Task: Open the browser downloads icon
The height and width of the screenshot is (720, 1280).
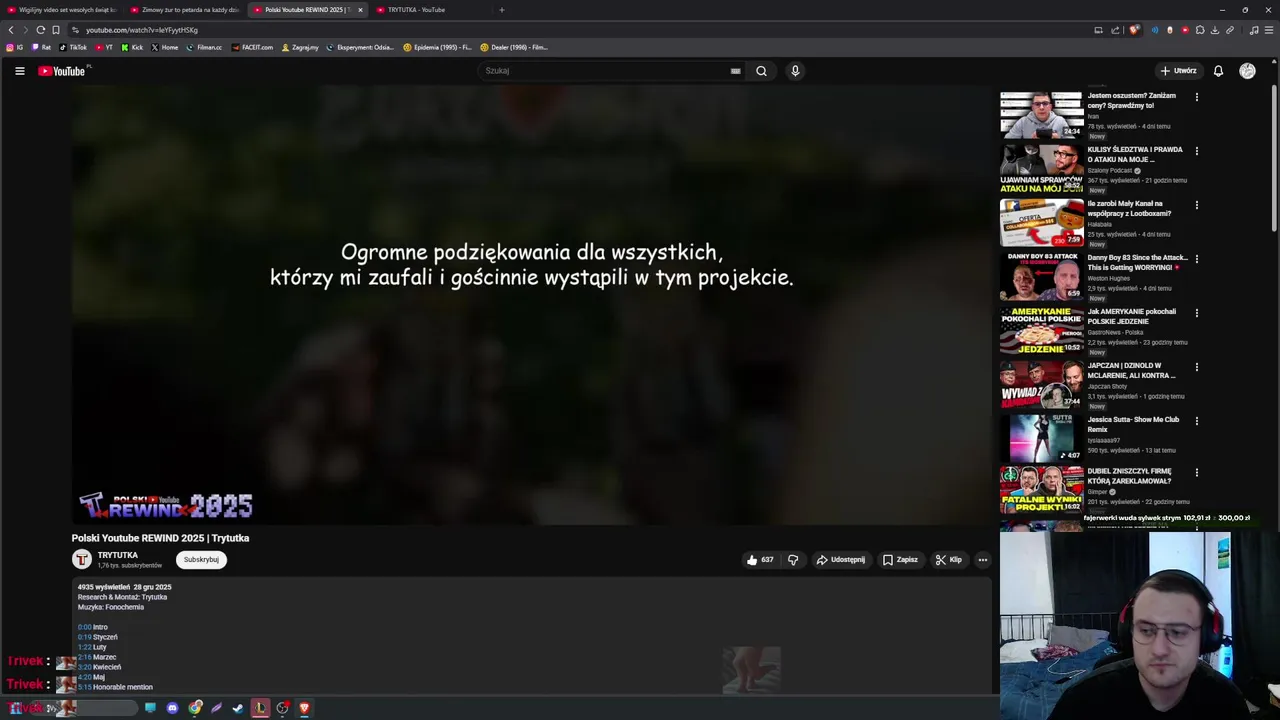Action: tap(1215, 30)
